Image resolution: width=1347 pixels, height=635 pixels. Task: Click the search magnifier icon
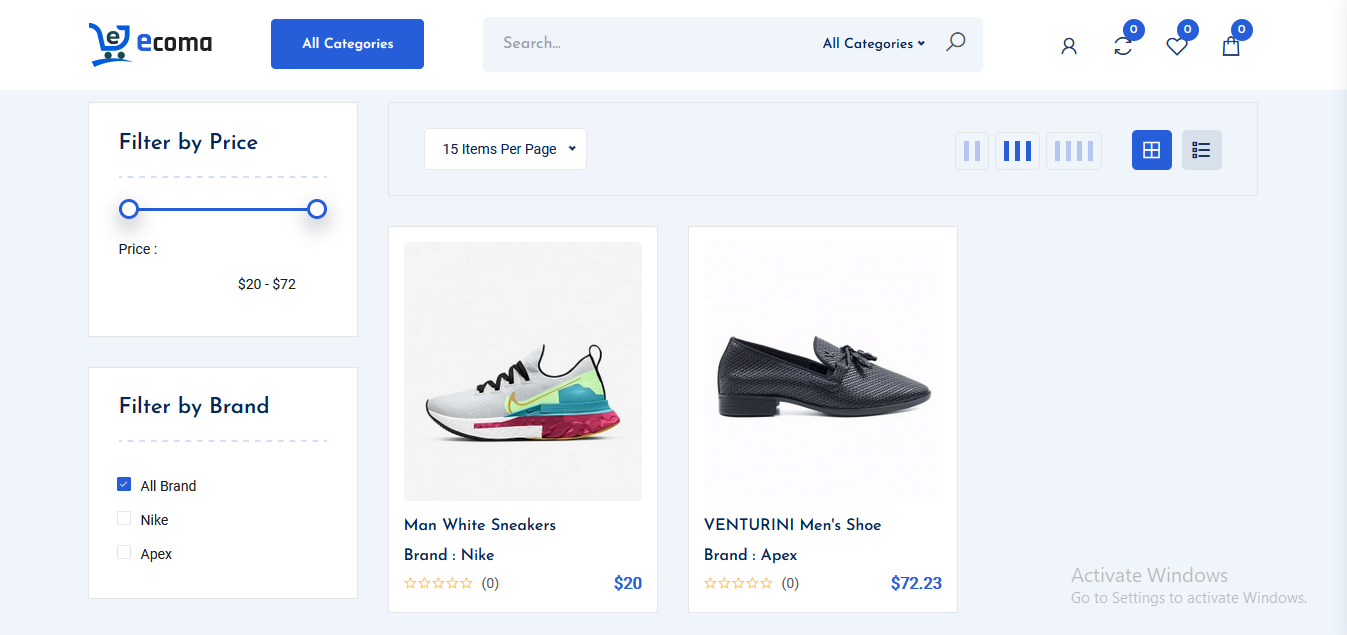point(956,42)
